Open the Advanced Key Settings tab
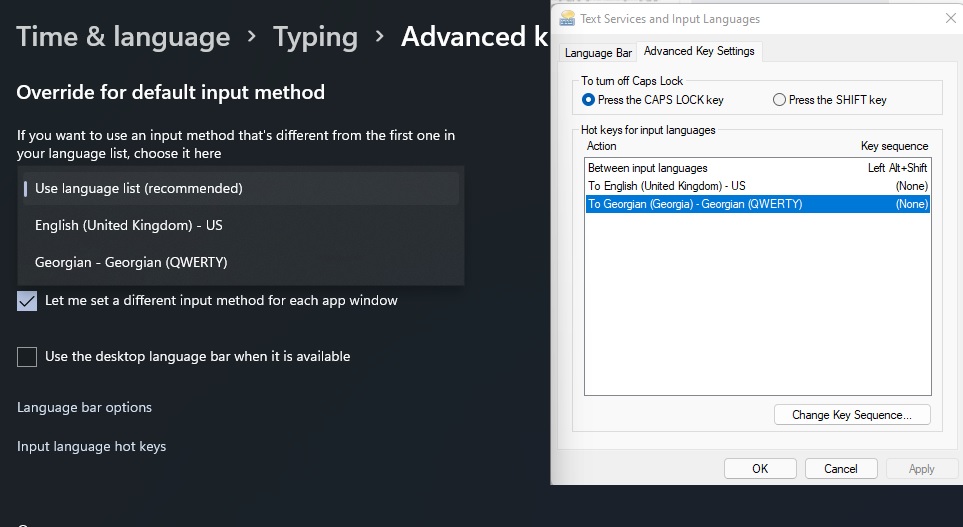This screenshot has width=963, height=527. coord(699,52)
